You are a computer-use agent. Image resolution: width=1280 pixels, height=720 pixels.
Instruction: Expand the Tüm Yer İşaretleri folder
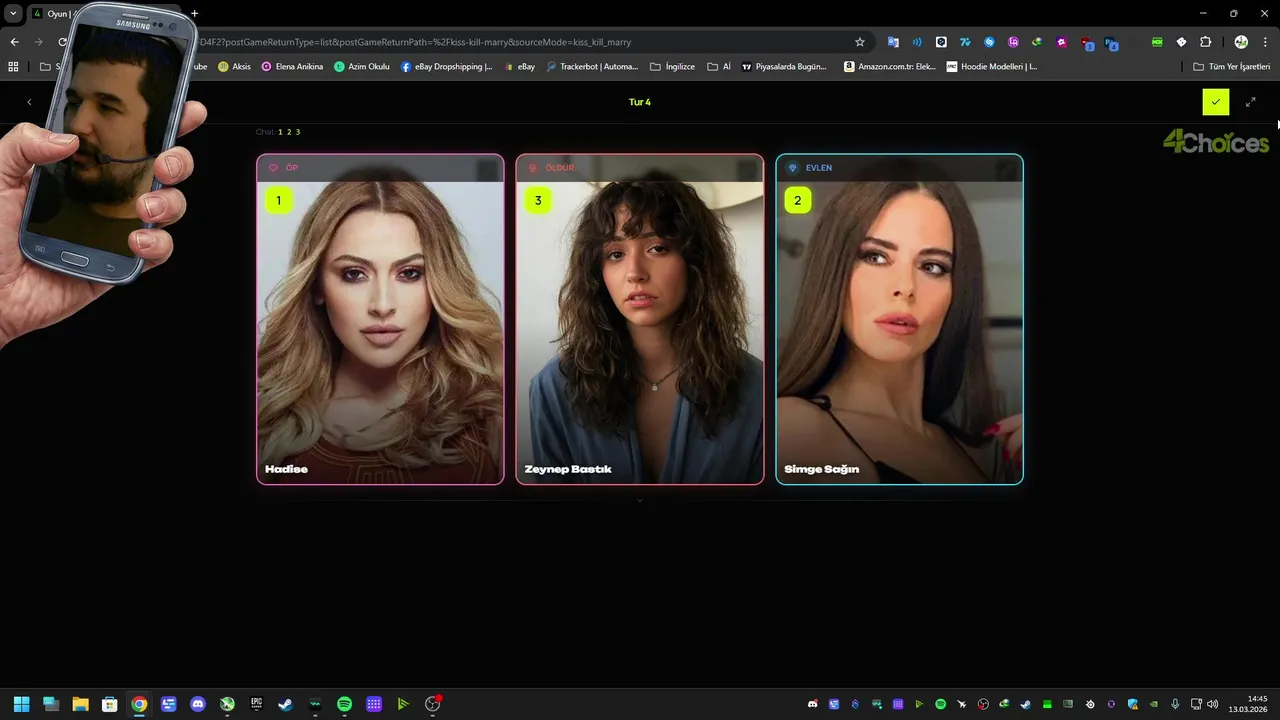[1231, 66]
